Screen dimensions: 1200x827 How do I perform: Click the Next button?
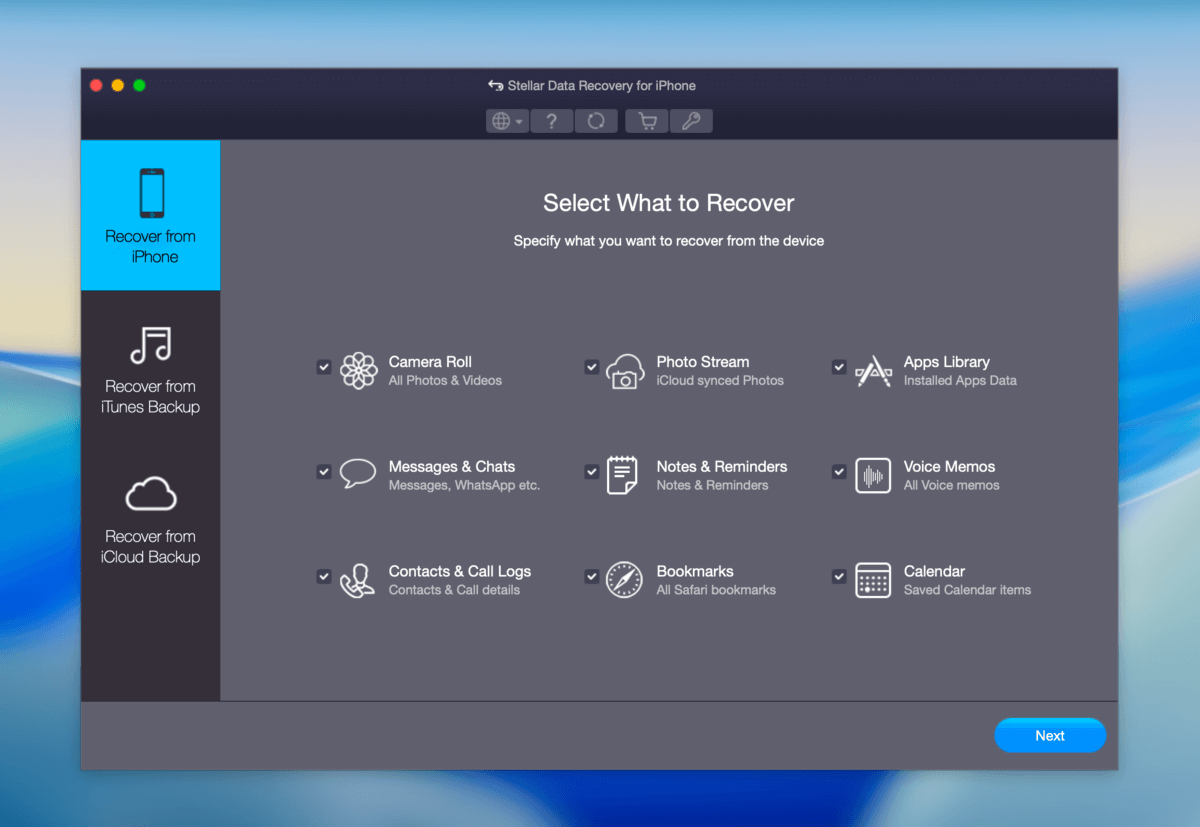pyautogui.click(x=1049, y=735)
